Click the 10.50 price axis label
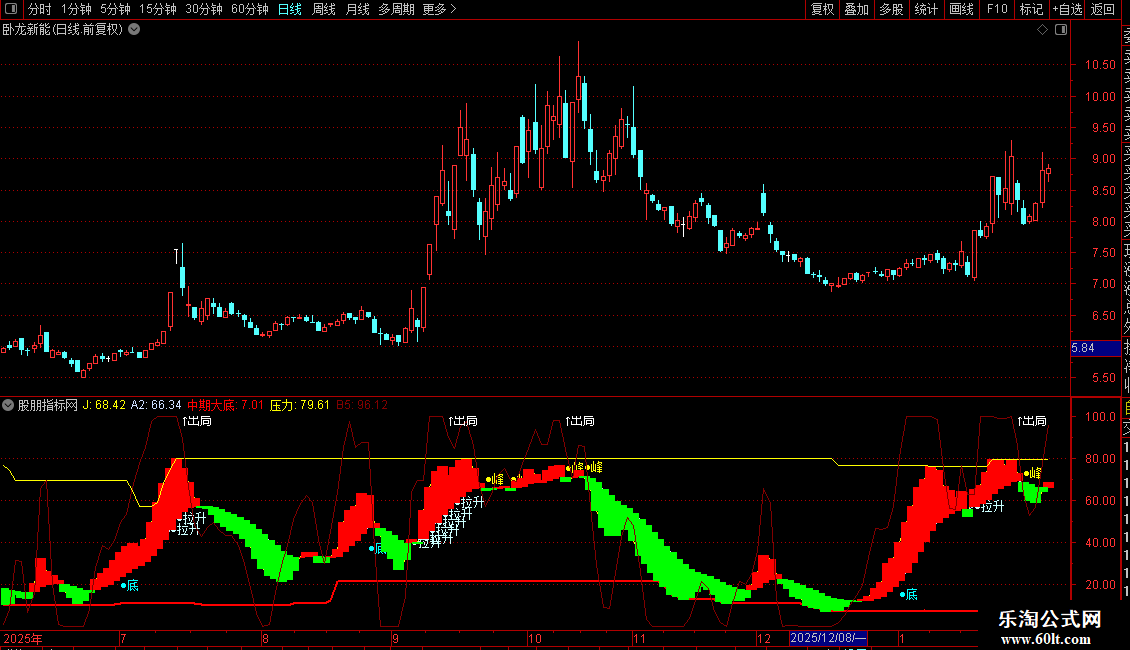The image size is (1130, 650). pos(1100,65)
